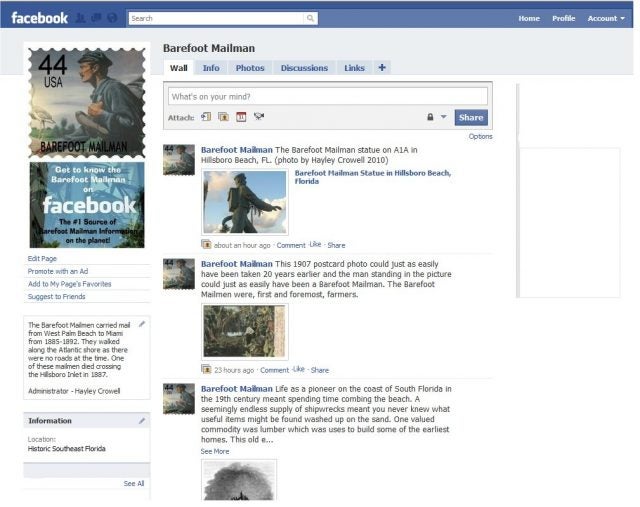Viewport: 640px width, 507px height.
Task: Click Promote with an Ad
Action: coord(58,271)
